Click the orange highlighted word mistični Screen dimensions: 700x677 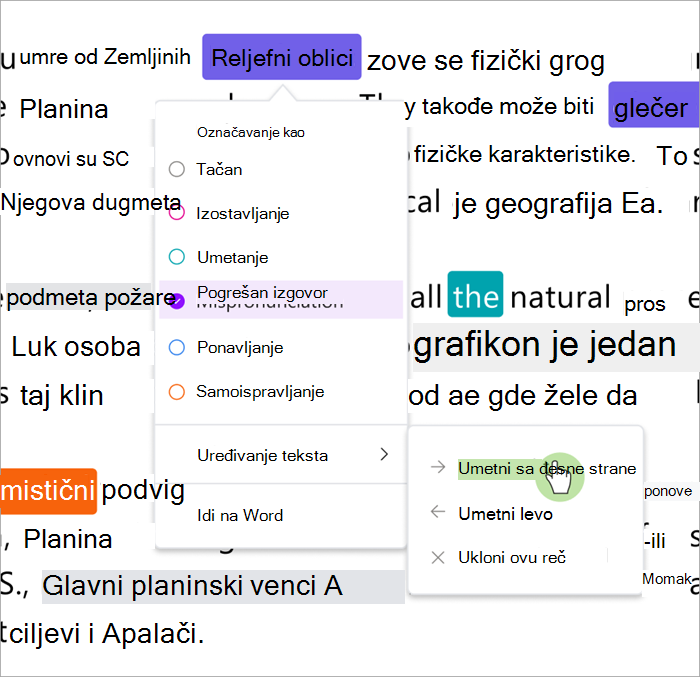[48, 491]
